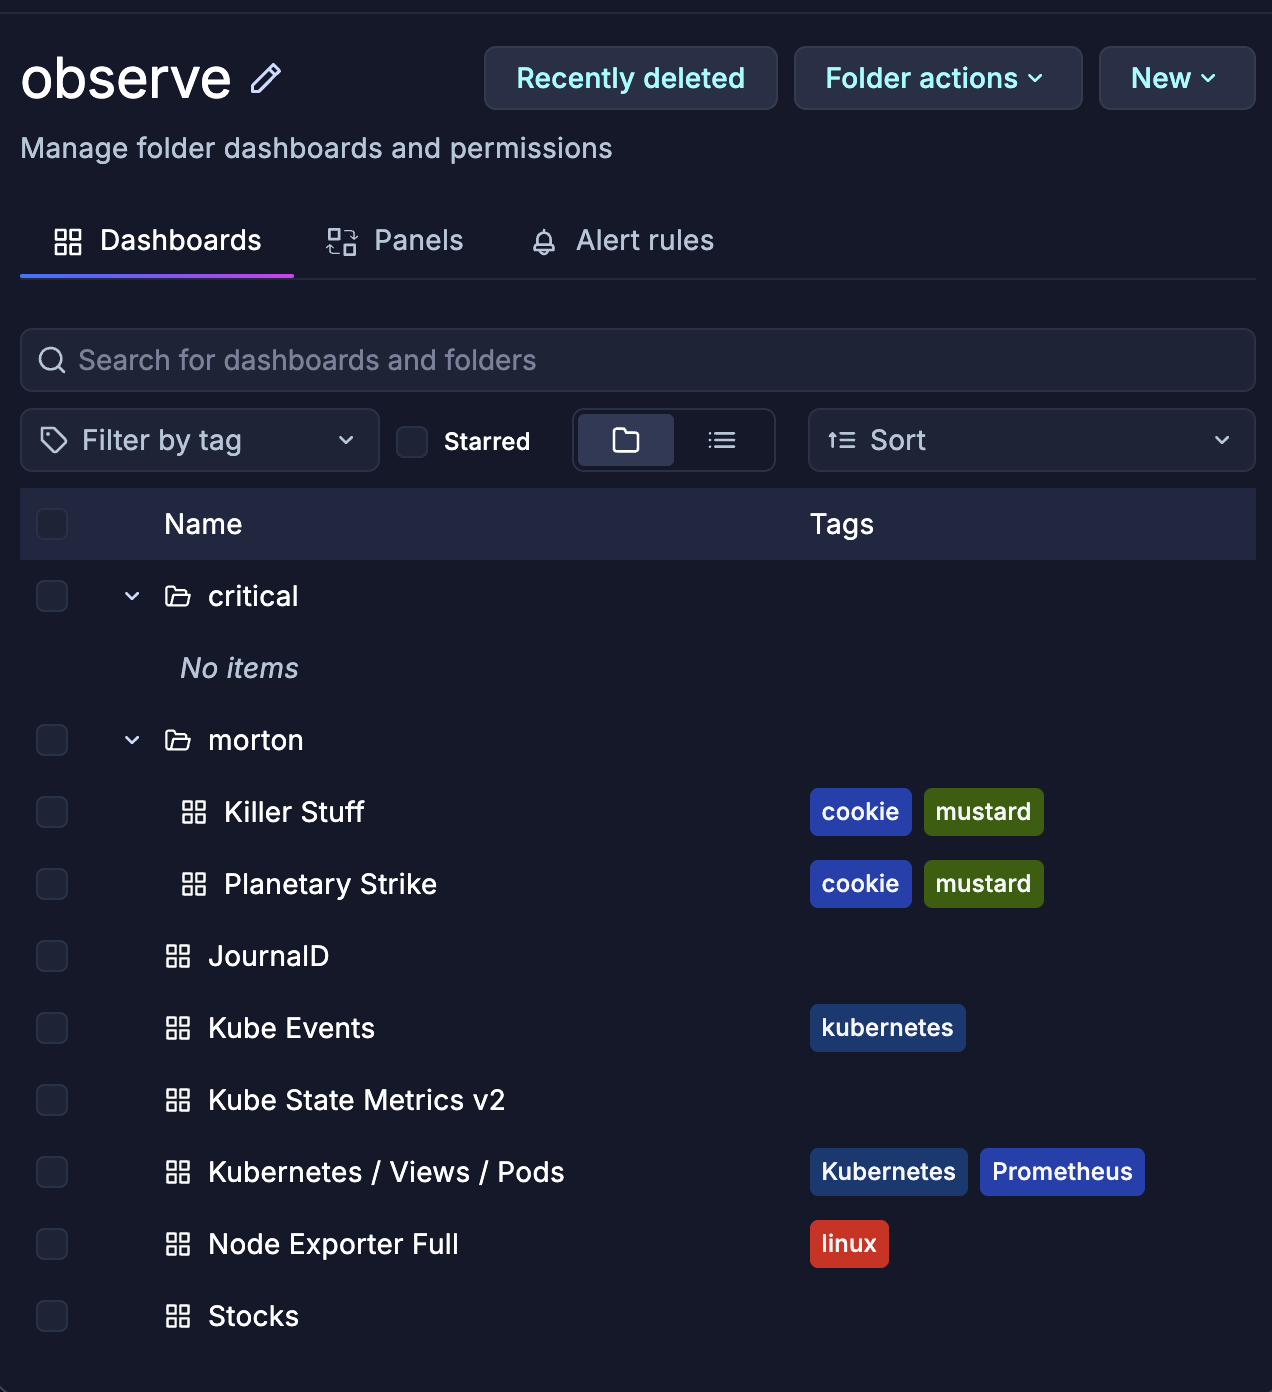The image size is (1272, 1392).
Task: Open the Kubernetes / Views / Pods dashboard
Action: pos(386,1172)
